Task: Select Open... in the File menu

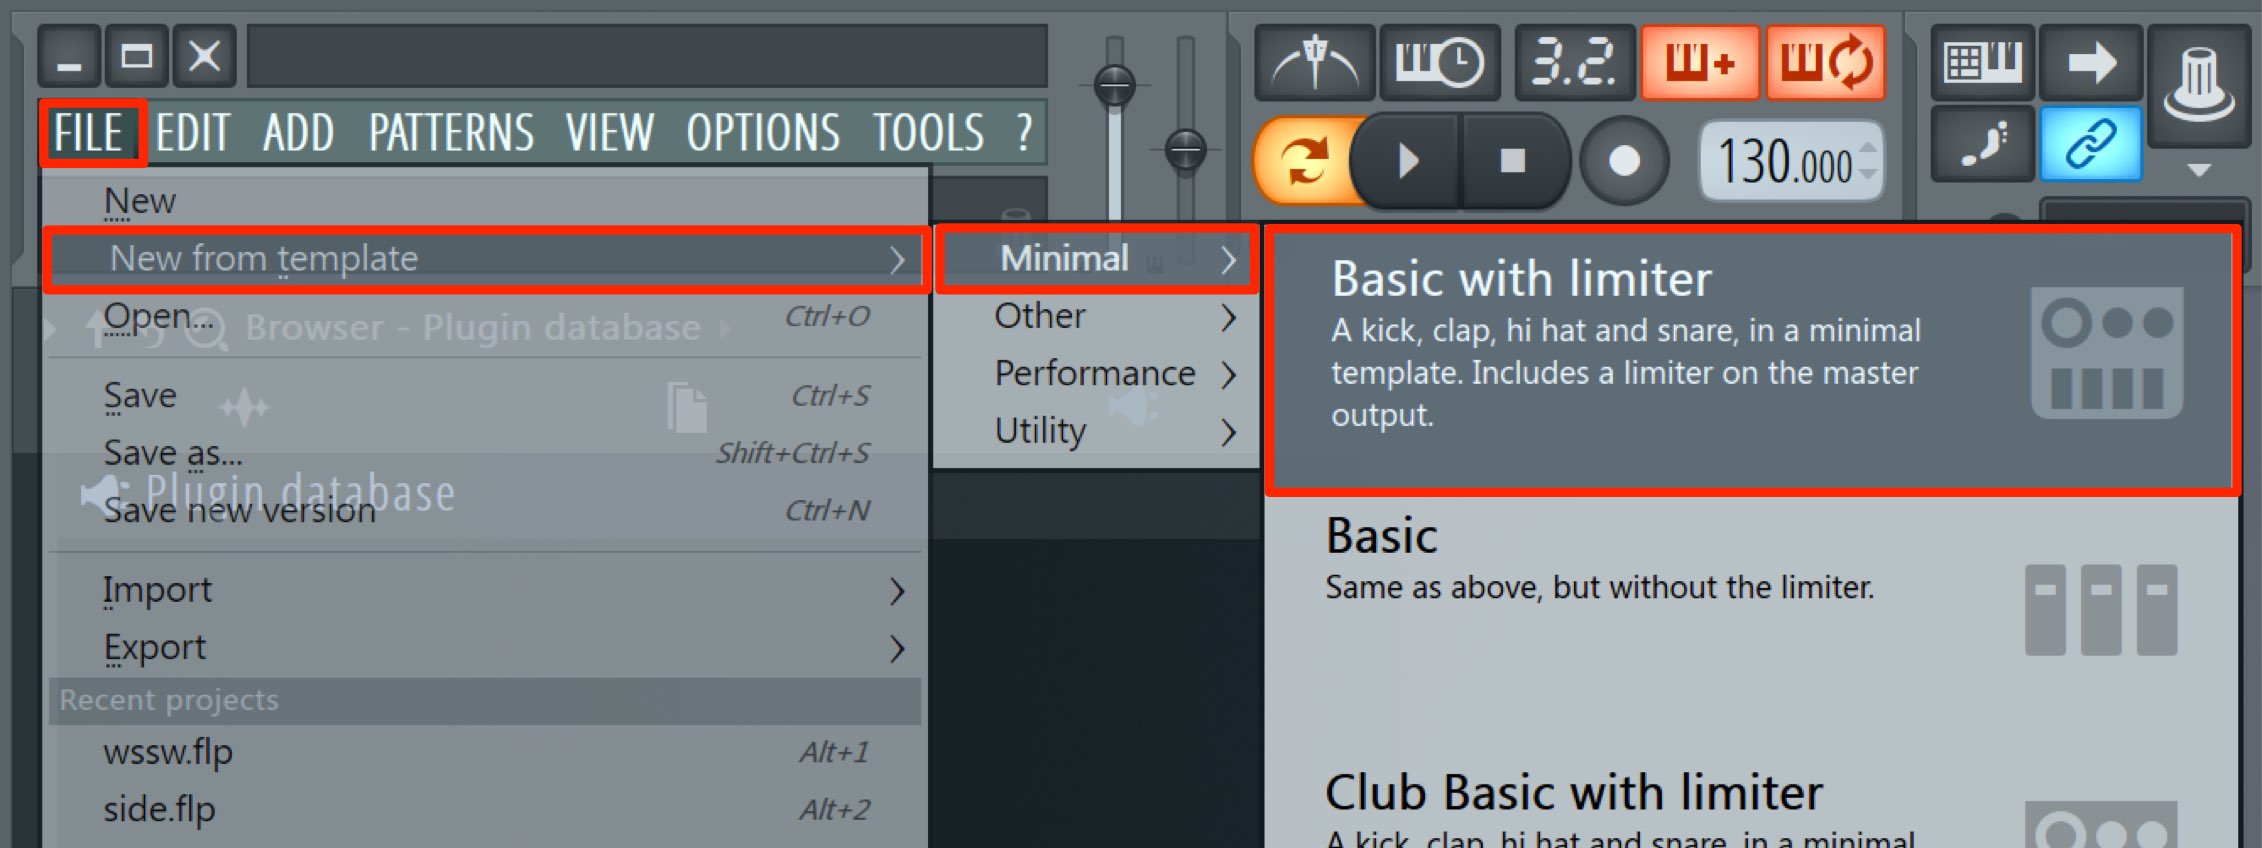Action: click(485, 317)
